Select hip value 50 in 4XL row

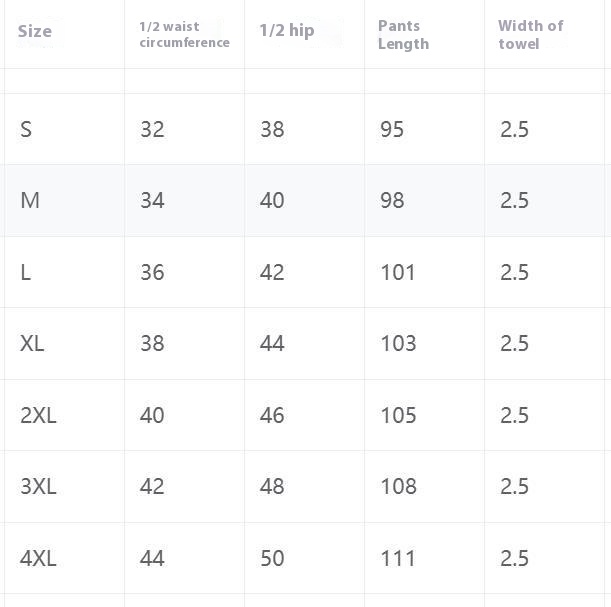click(x=272, y=558)
